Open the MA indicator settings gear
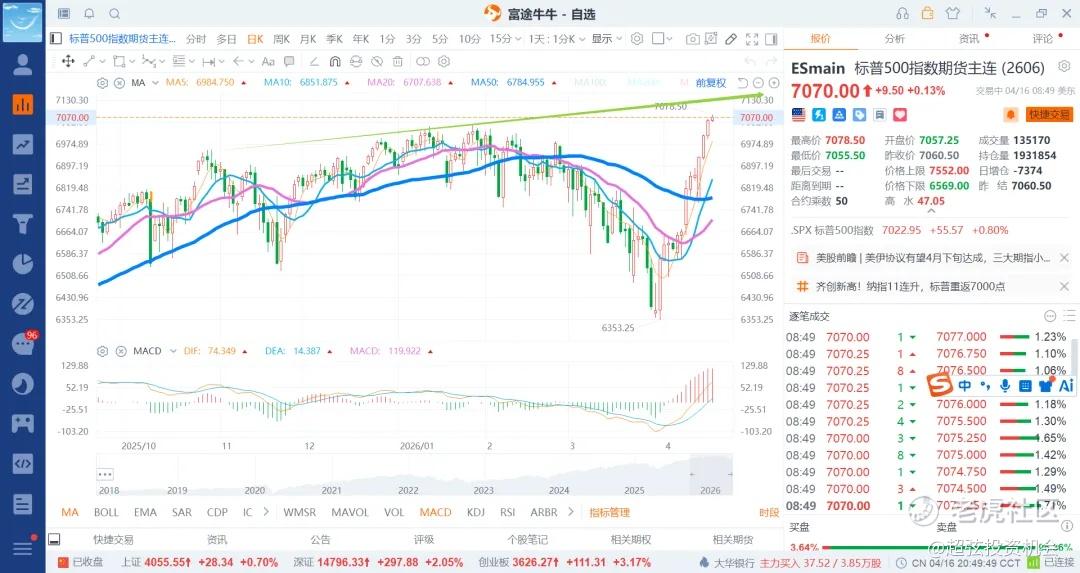 pyautogui.click(x=103, y=83)
